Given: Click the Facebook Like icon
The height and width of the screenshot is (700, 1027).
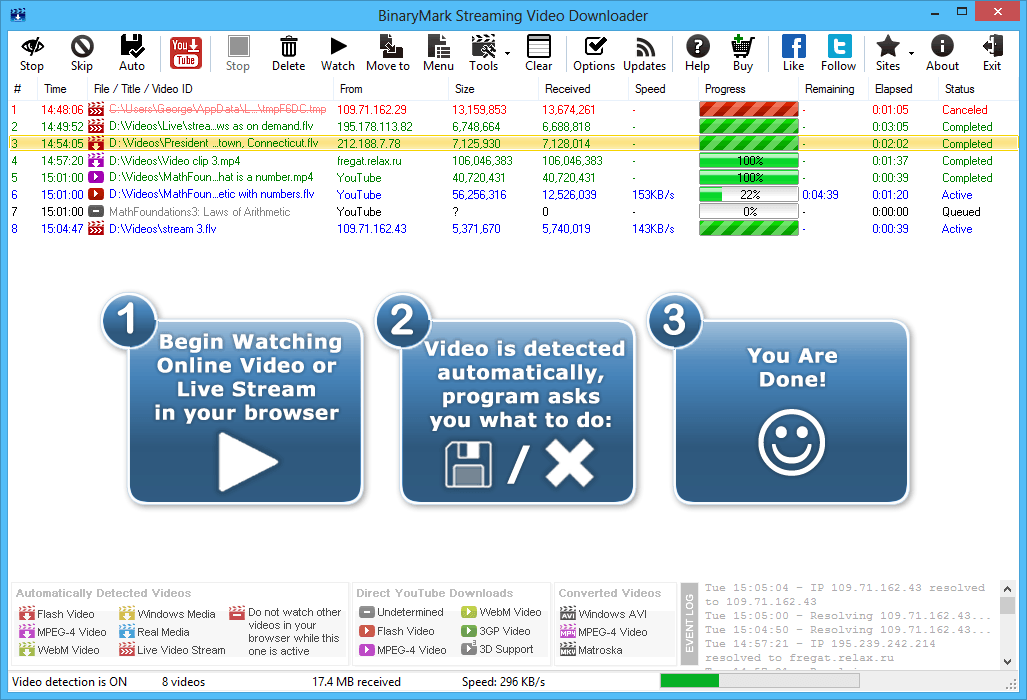Looking at the screenshot, I should (x=793, y=46).
